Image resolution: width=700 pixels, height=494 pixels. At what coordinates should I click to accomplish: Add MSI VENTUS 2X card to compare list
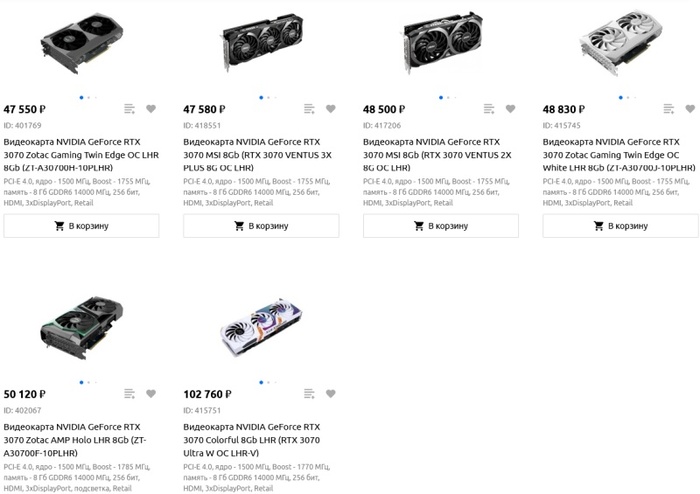[x=489, y=109]
